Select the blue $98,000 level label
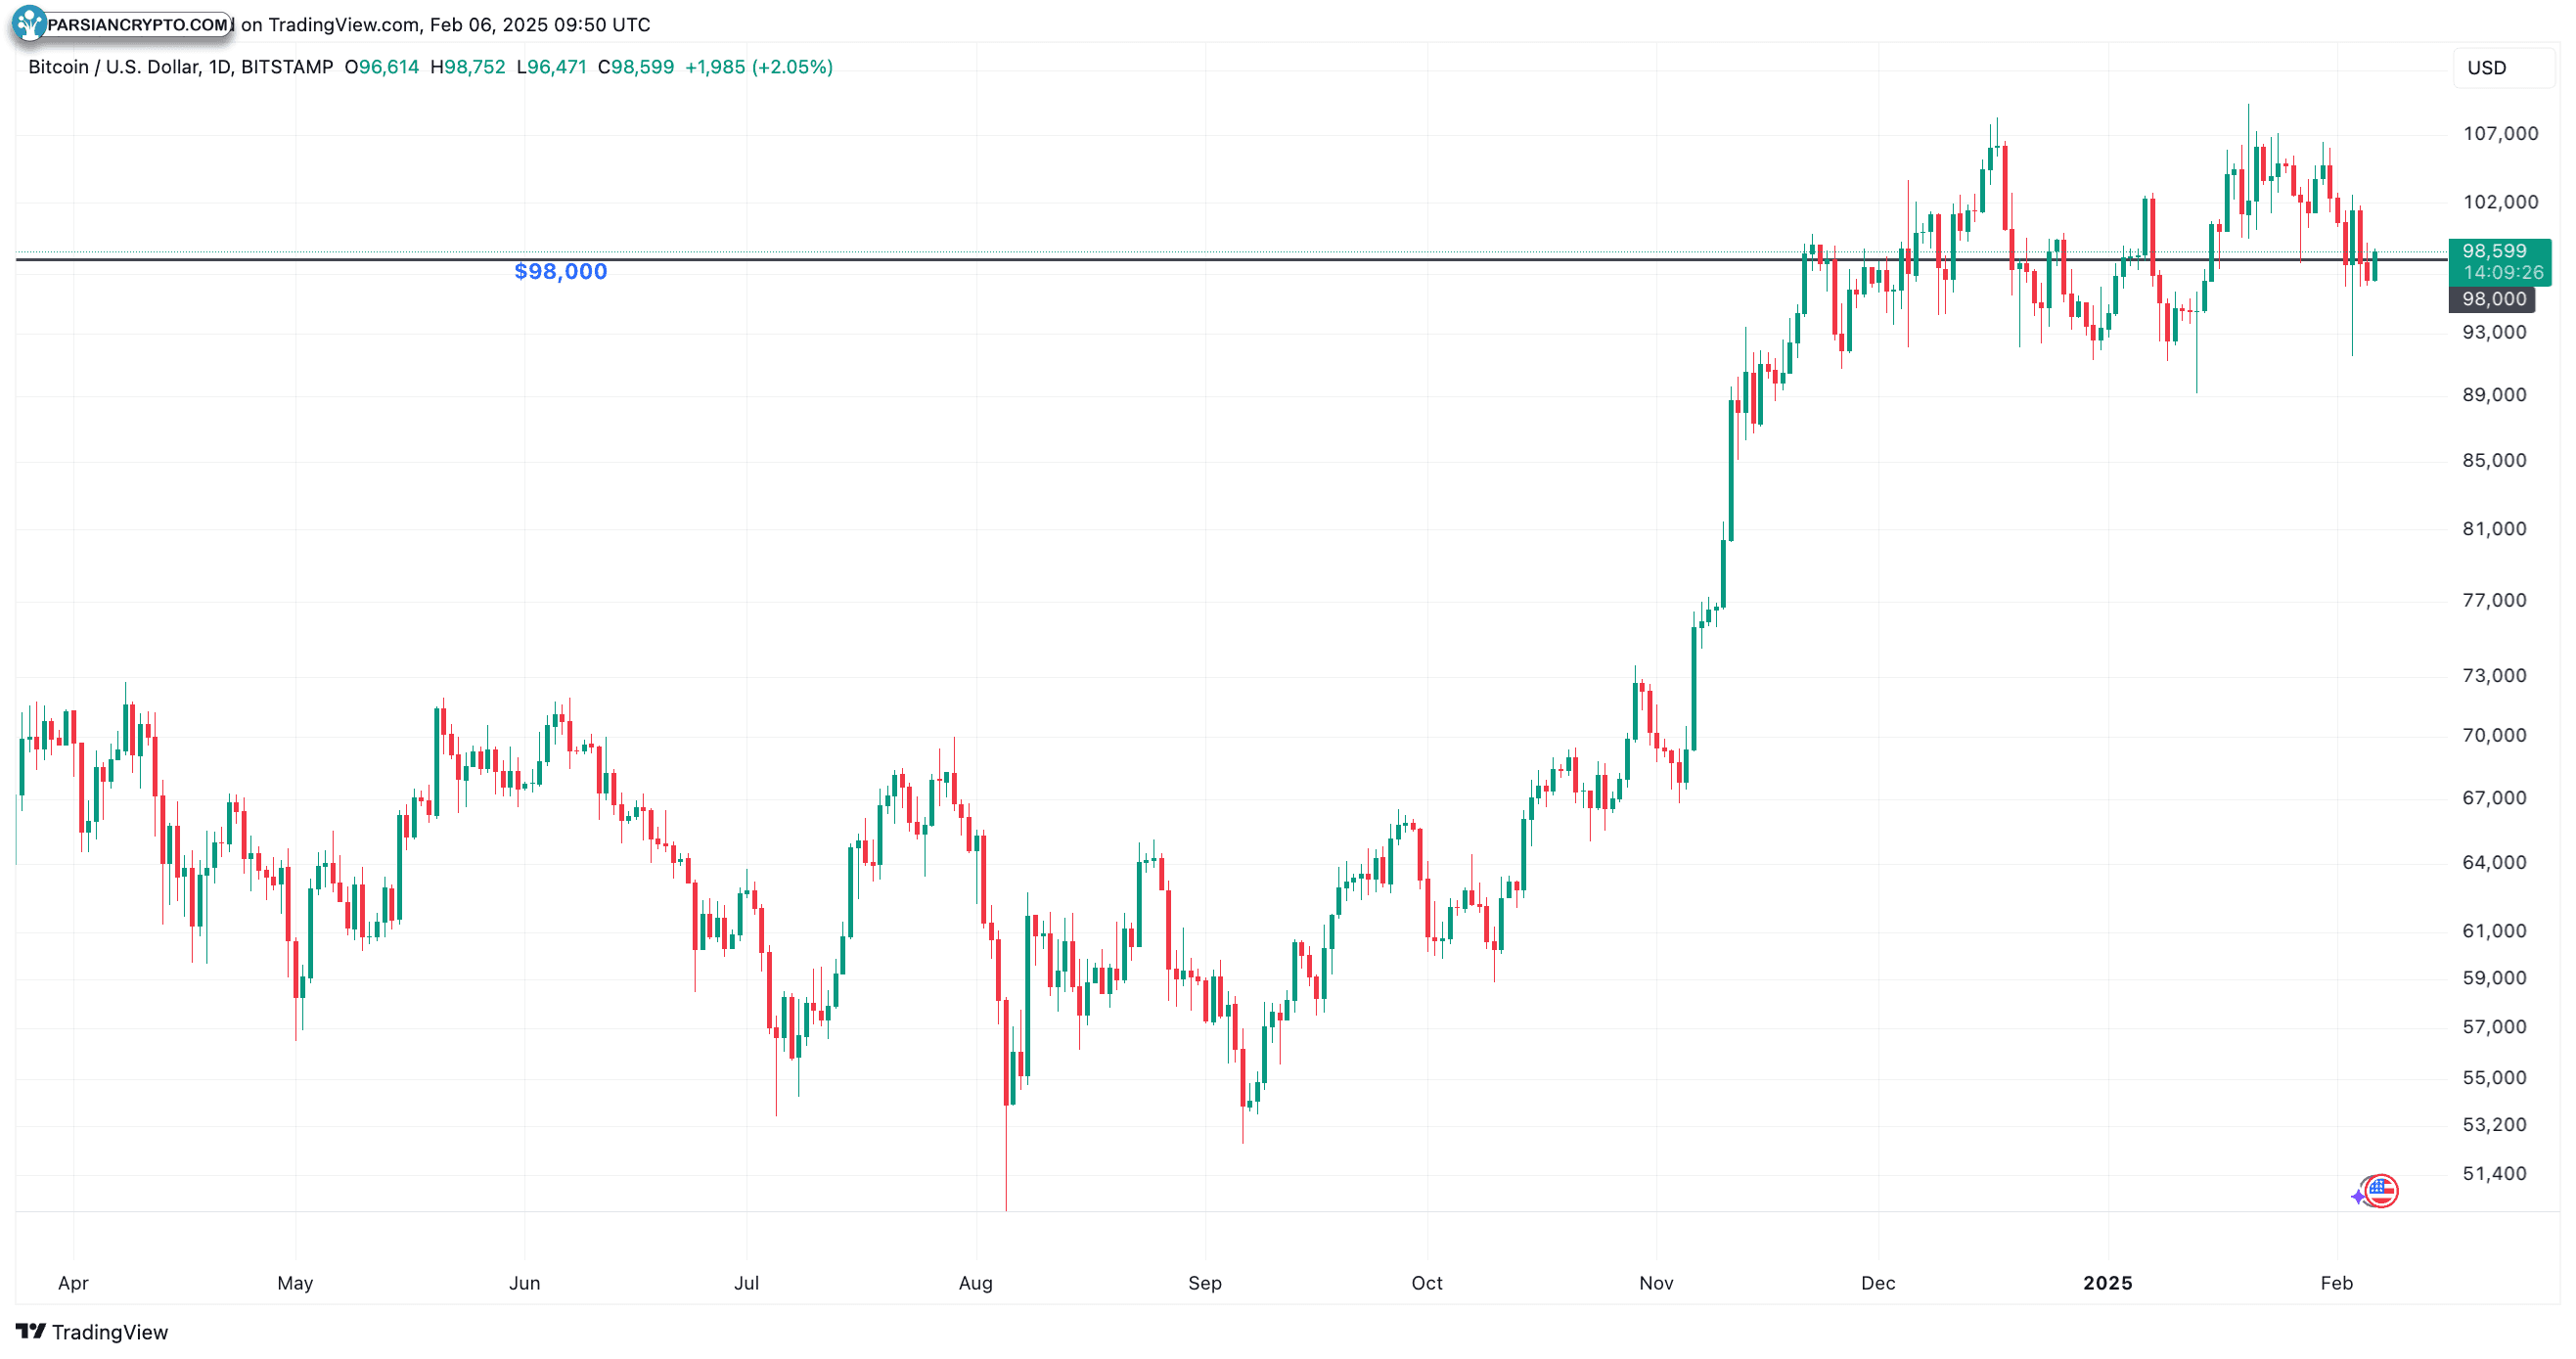The height and width of the screenshot is (1359, 2576). [x=561, y=272]
